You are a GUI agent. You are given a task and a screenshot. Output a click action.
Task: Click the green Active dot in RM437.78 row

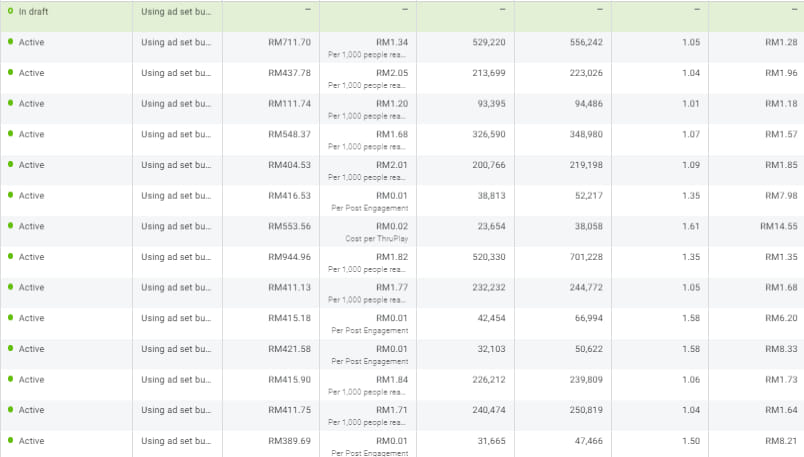coord(11,73)
